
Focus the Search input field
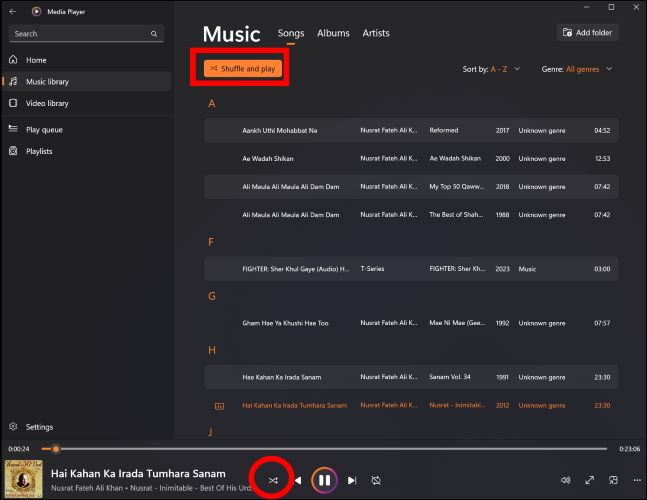(86, 34)
